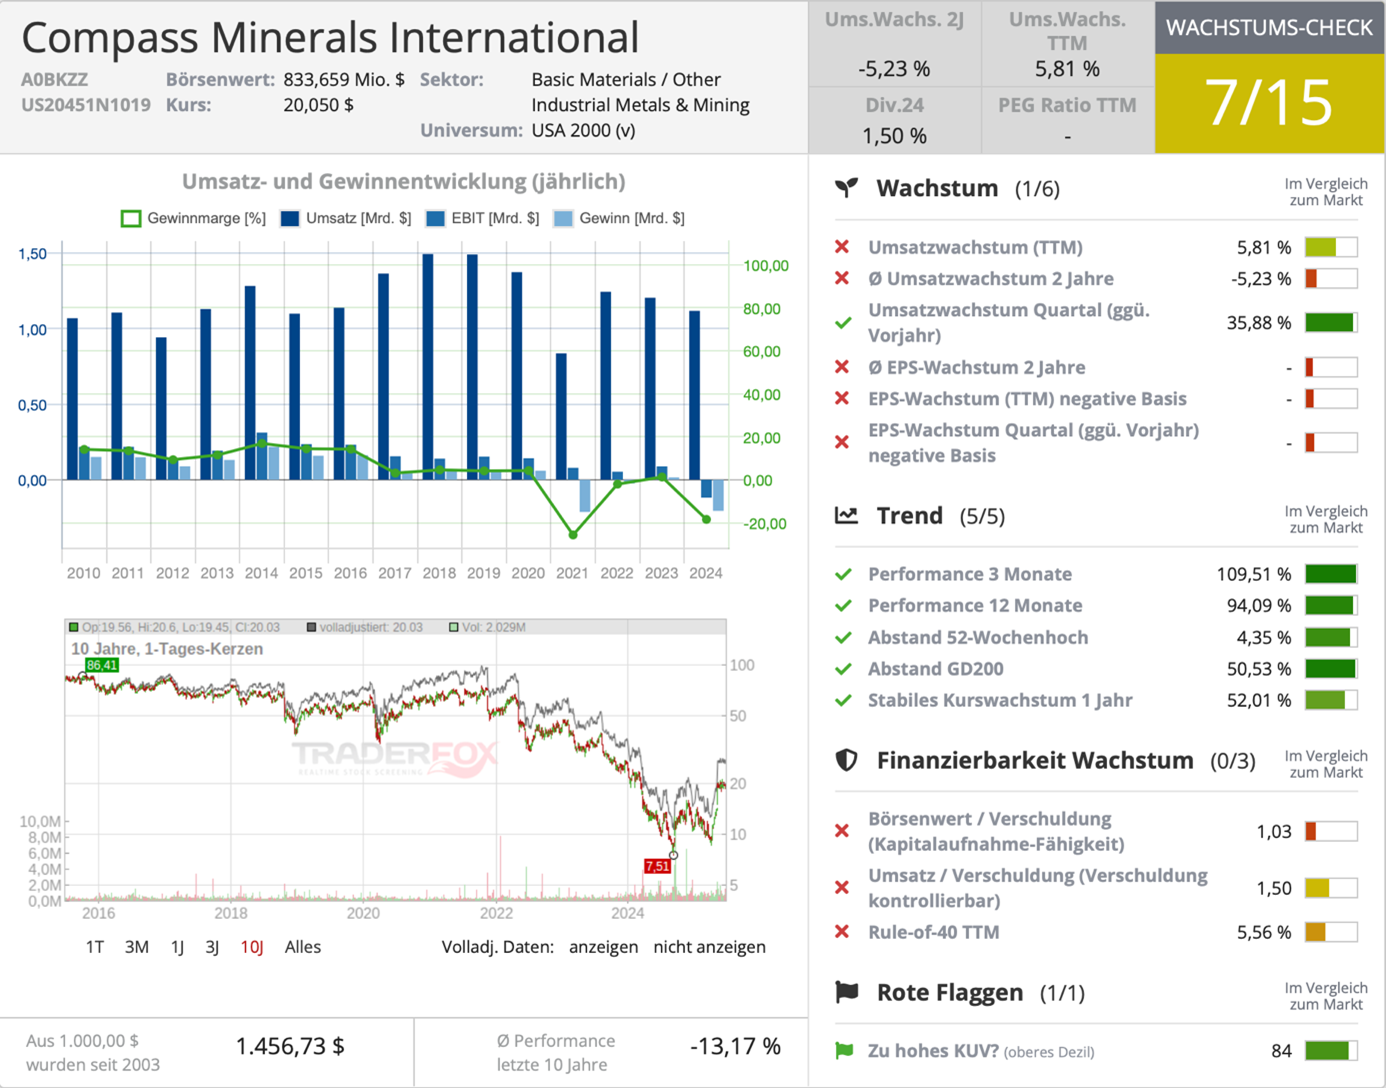Click the Abstand GD200 label
Screen dimensions: 1386x1088
[936, 669]
